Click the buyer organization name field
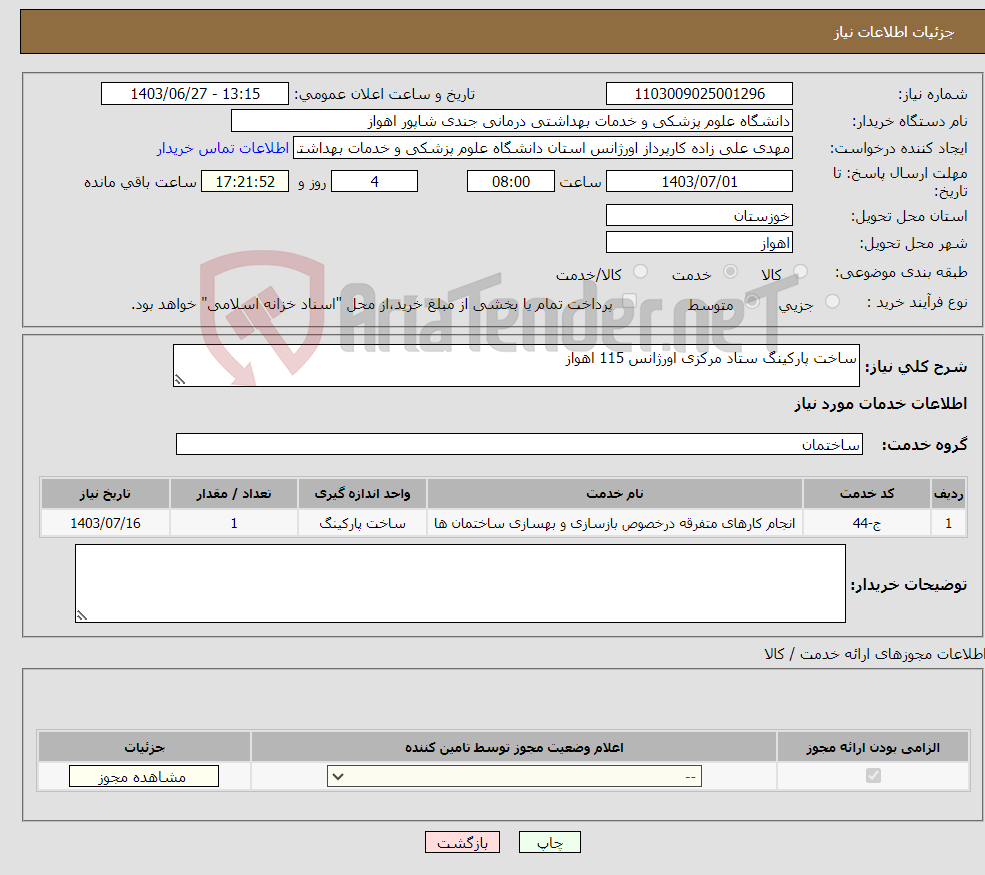Image resolution: width=985 pixels, height=875 pixels. click(511, 121)
